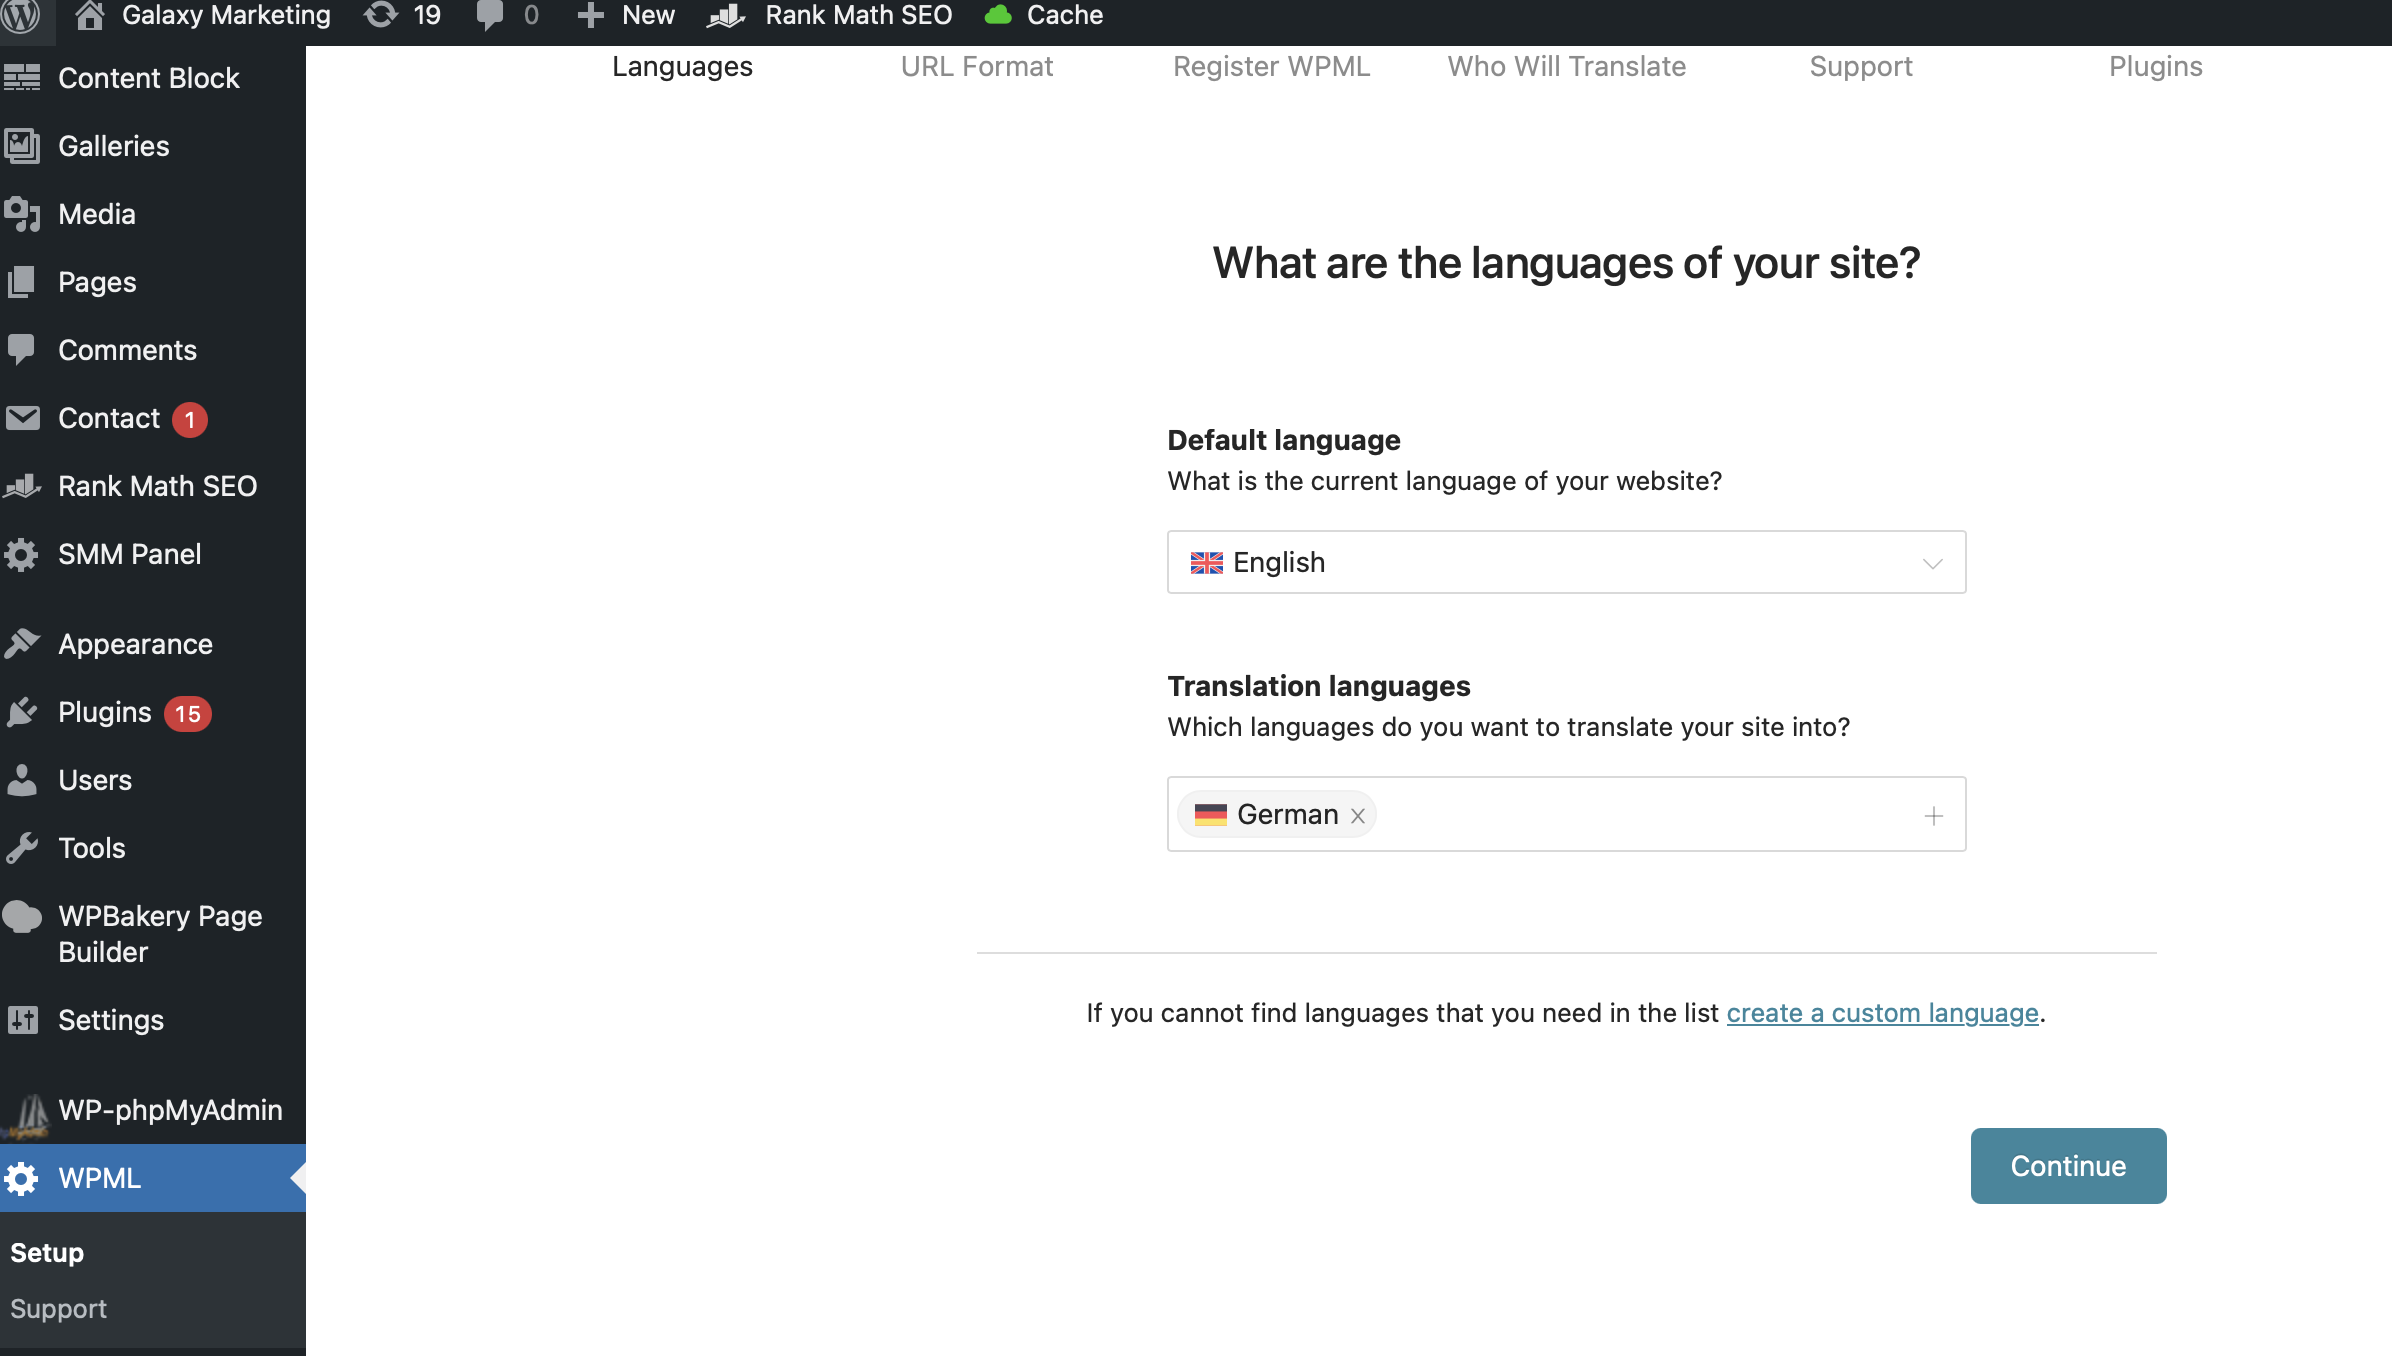The image size is (2392, 1356).
Task: Open Setup submenu under WPML
Action: 47,1253
